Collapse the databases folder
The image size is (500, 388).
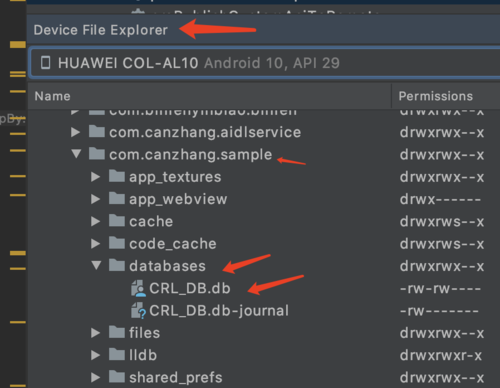click(96, 265)
